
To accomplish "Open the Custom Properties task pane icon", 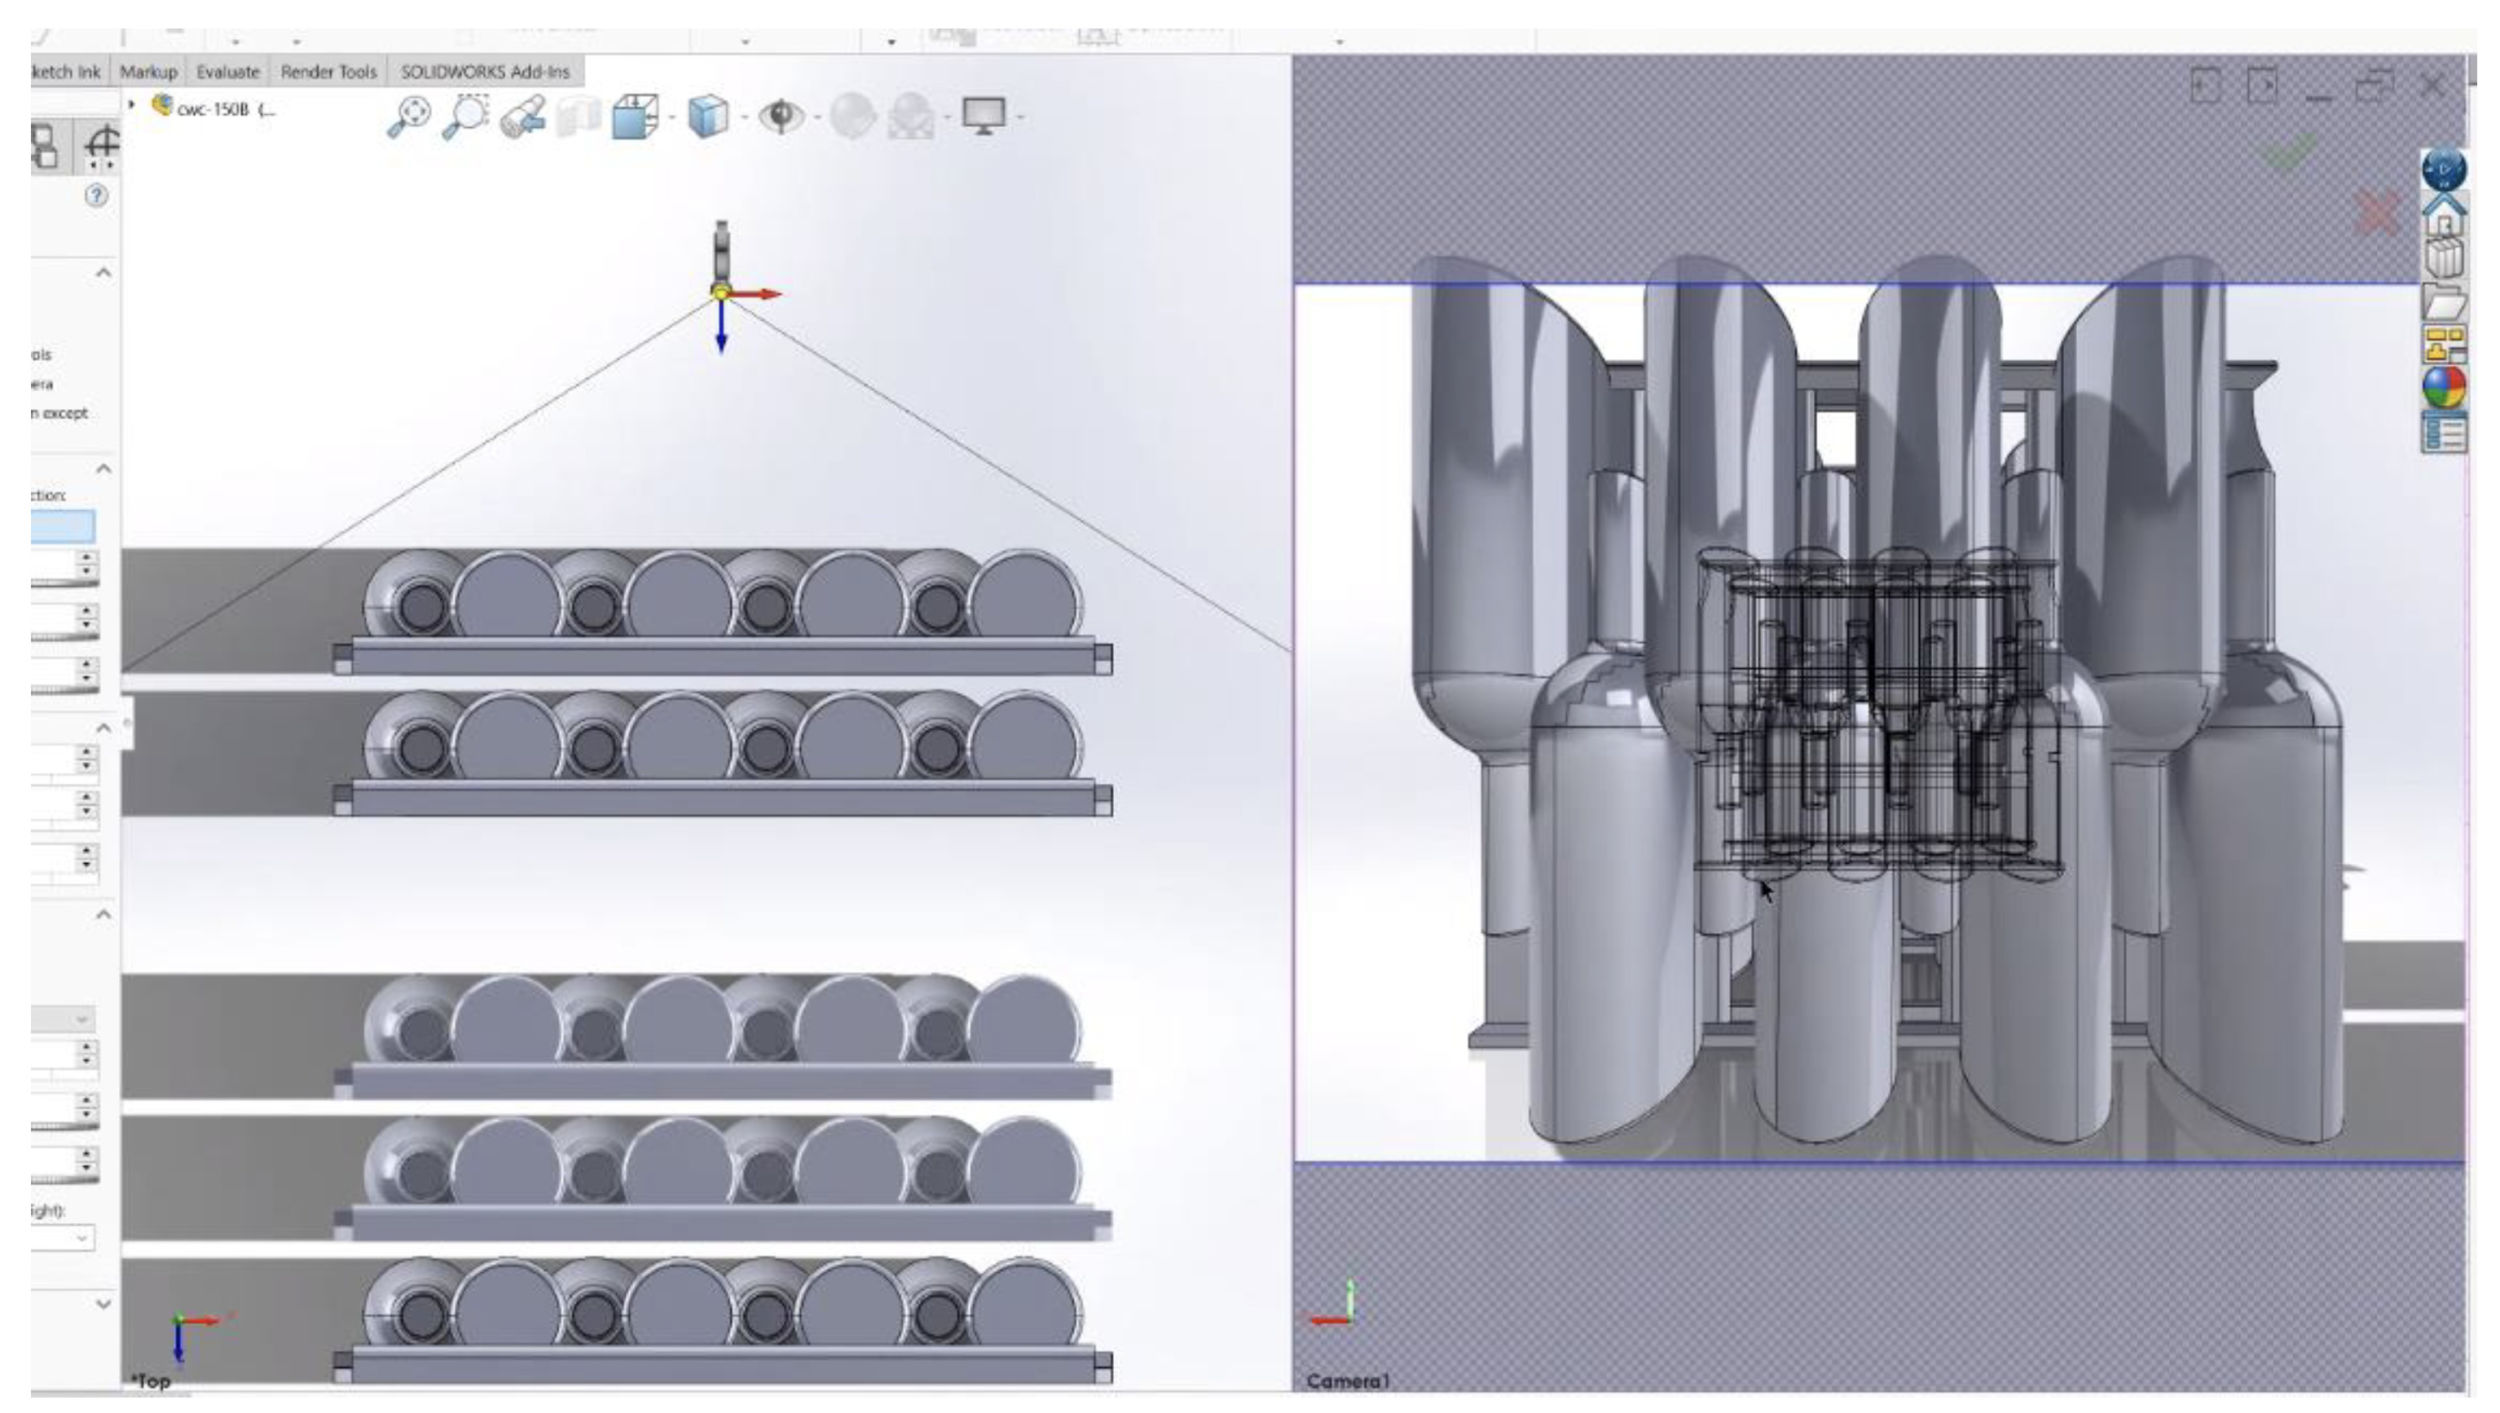I will click(2444, 433).
